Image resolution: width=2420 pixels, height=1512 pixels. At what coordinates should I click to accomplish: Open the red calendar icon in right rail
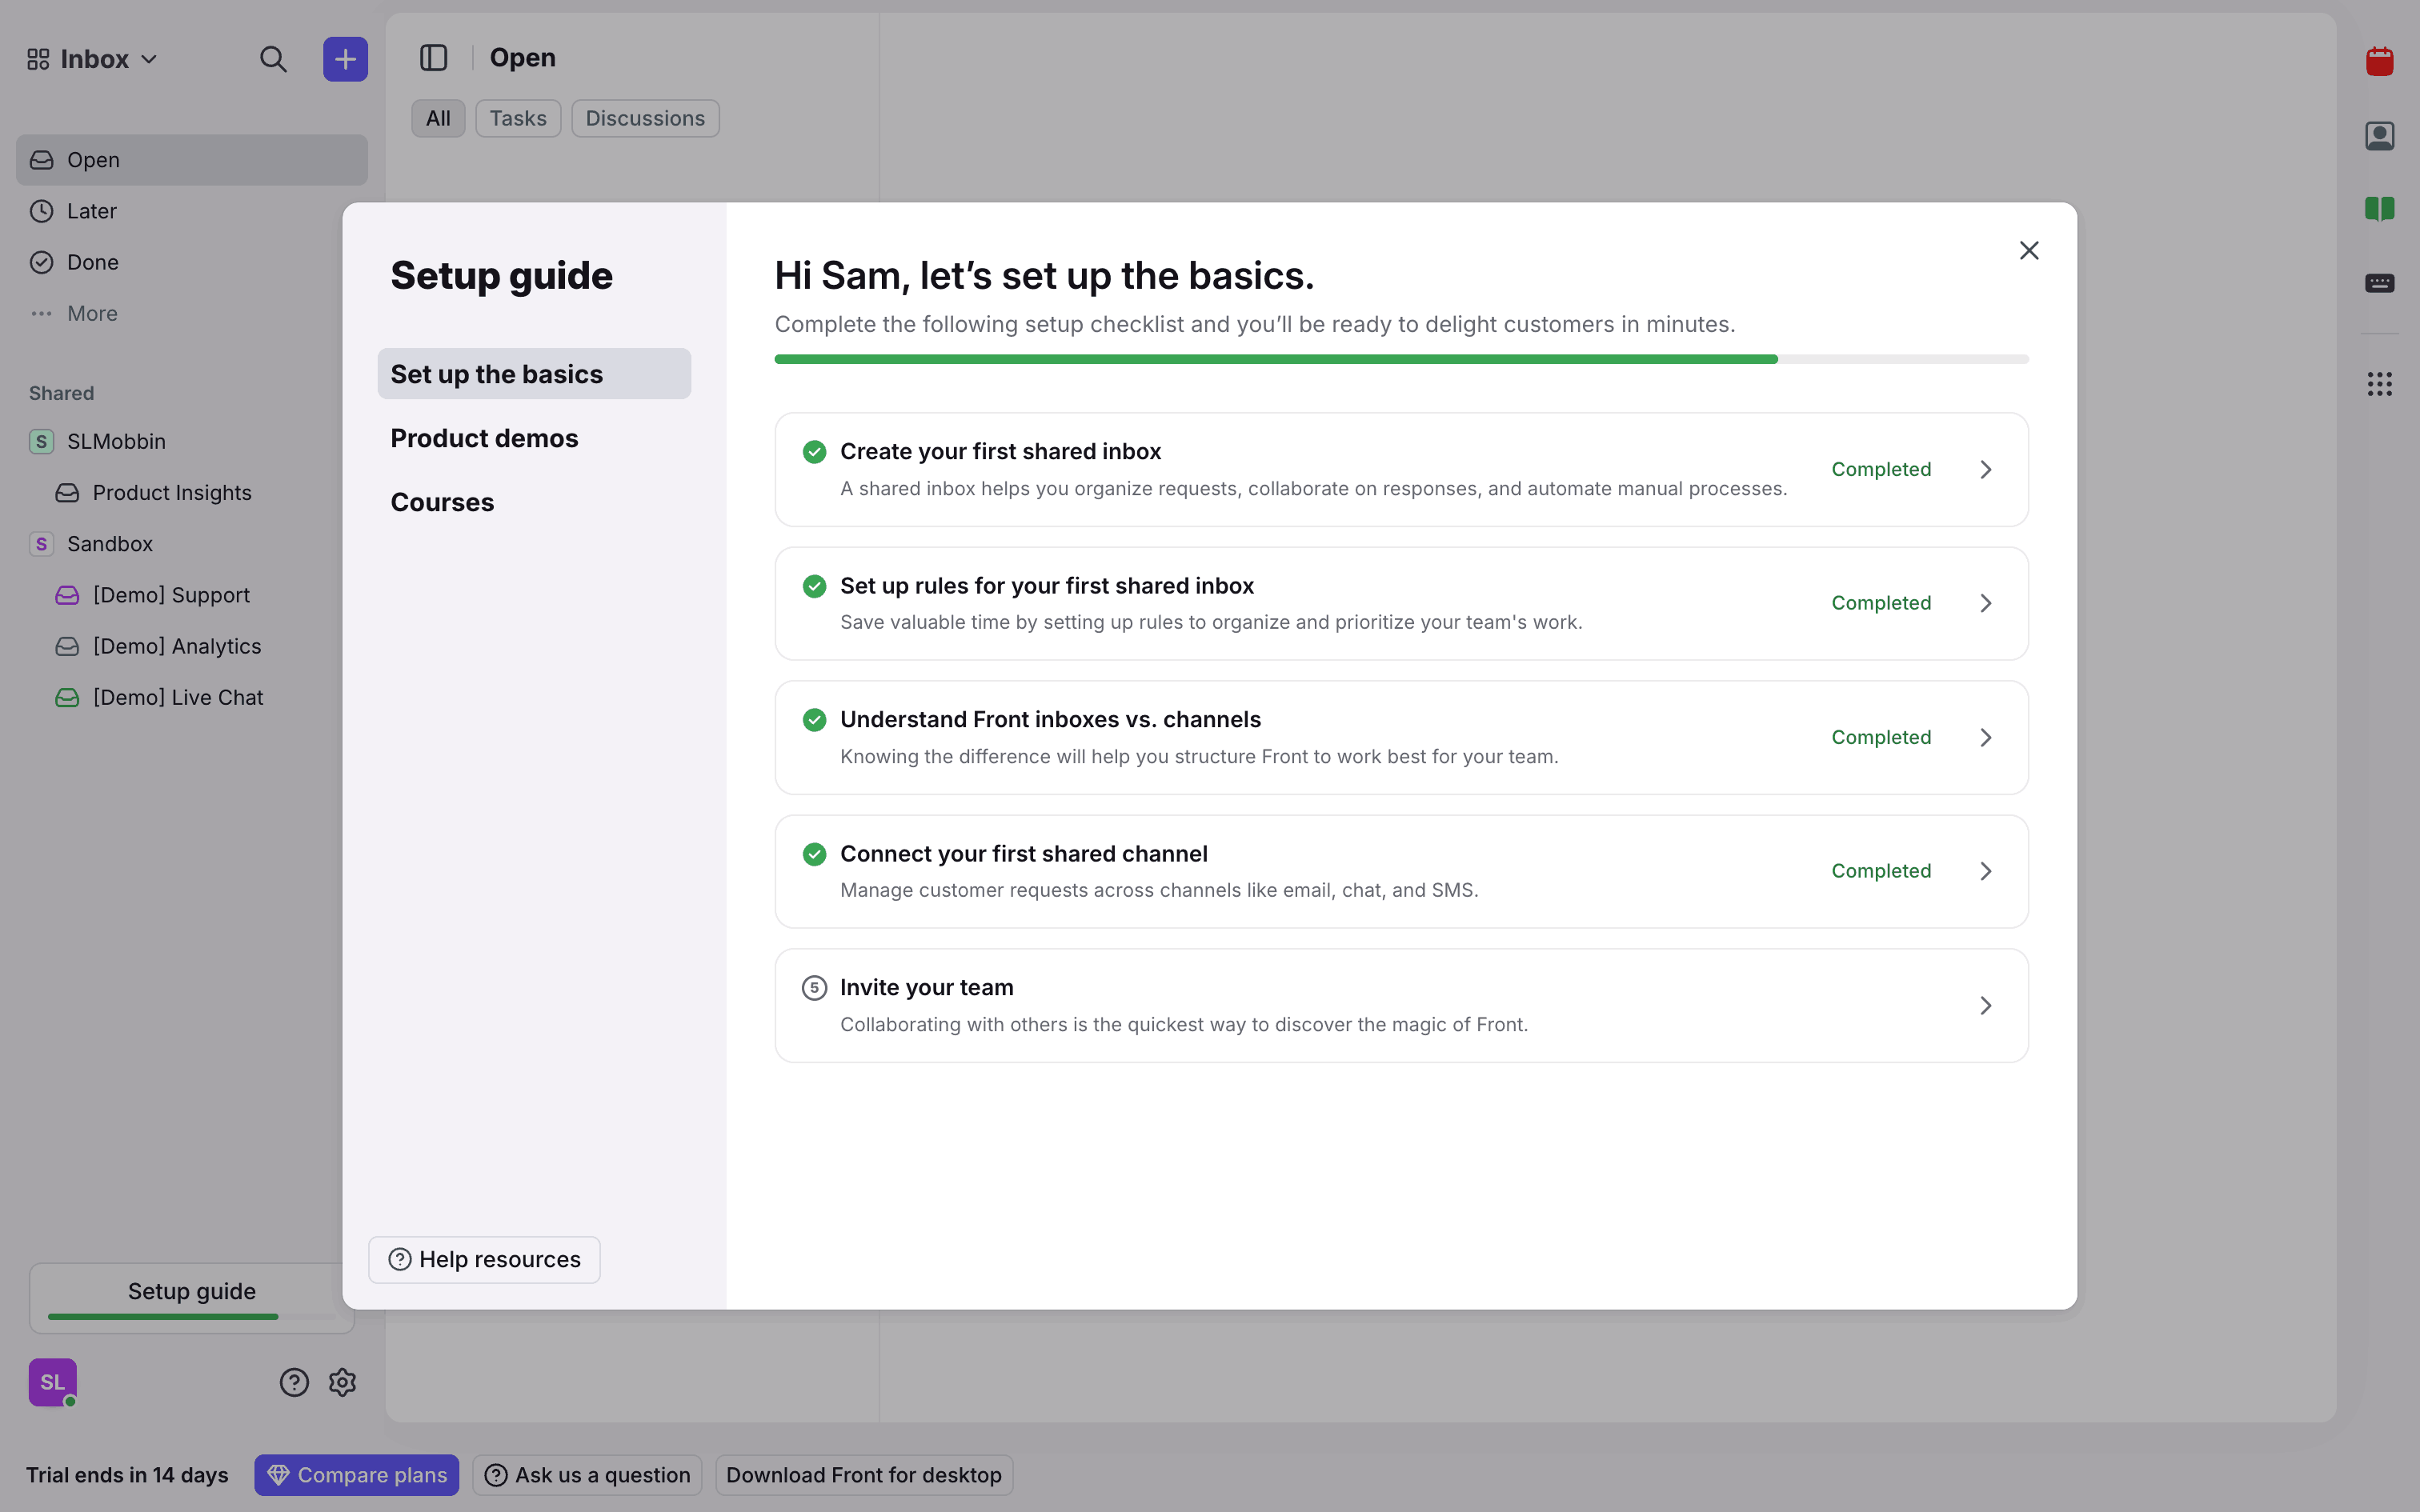pos(2379,62)
